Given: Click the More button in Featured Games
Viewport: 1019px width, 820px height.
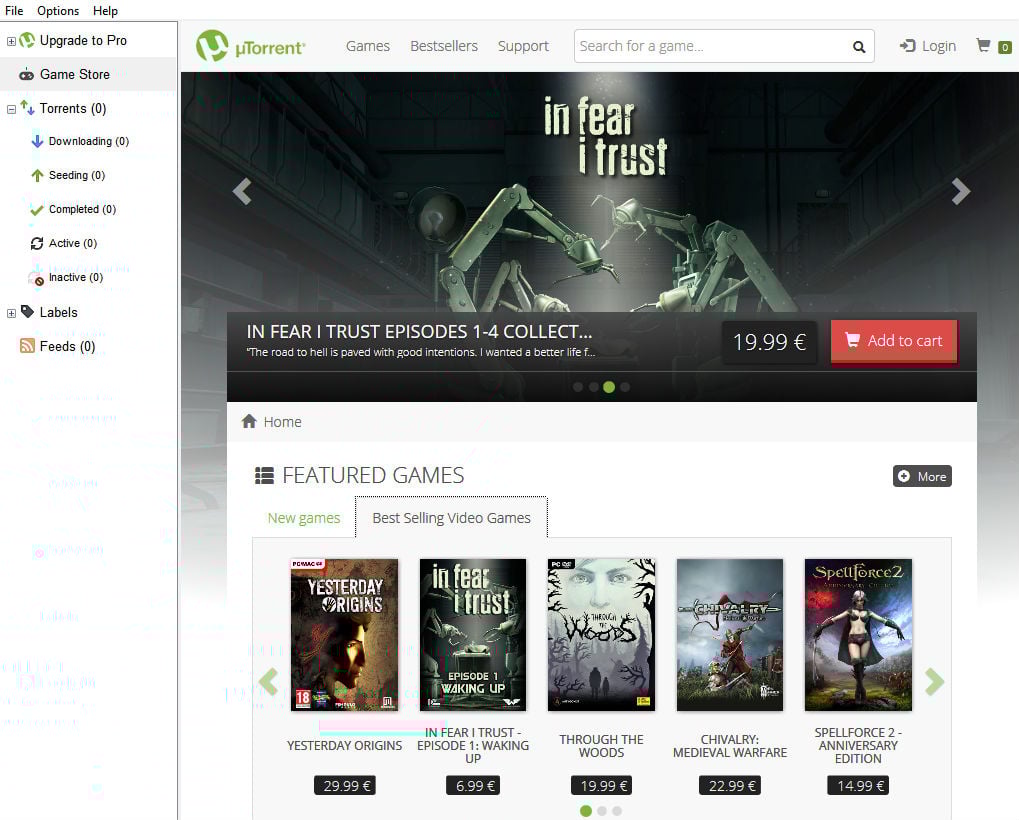Looking at the screenshot, I should pos(922,476).
